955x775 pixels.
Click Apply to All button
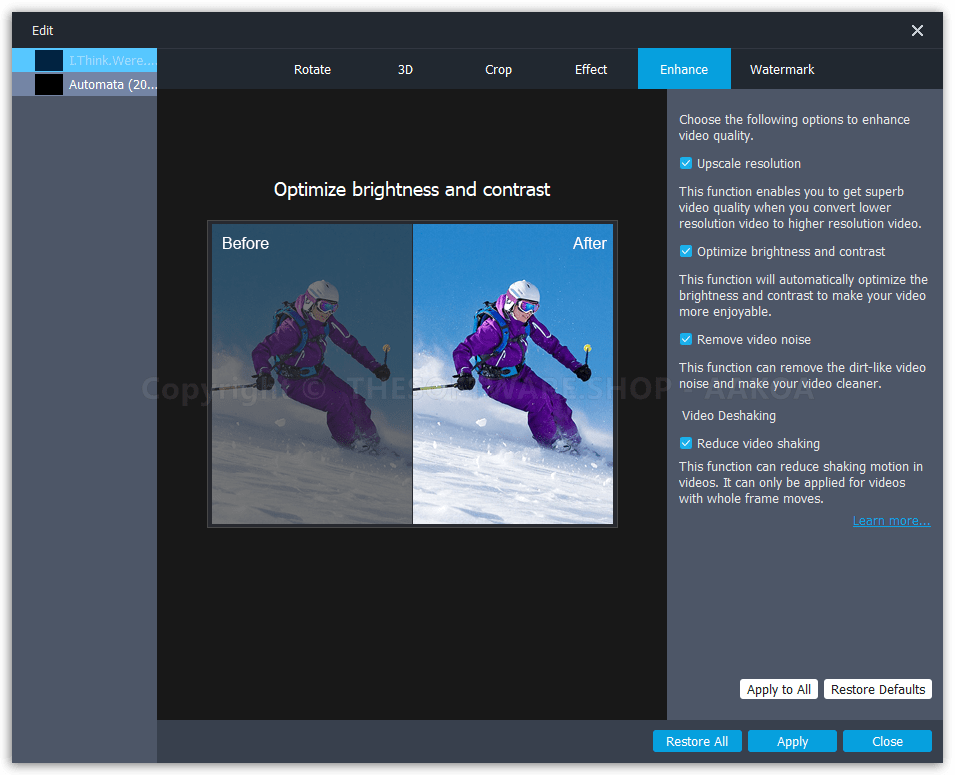point(778,689)
